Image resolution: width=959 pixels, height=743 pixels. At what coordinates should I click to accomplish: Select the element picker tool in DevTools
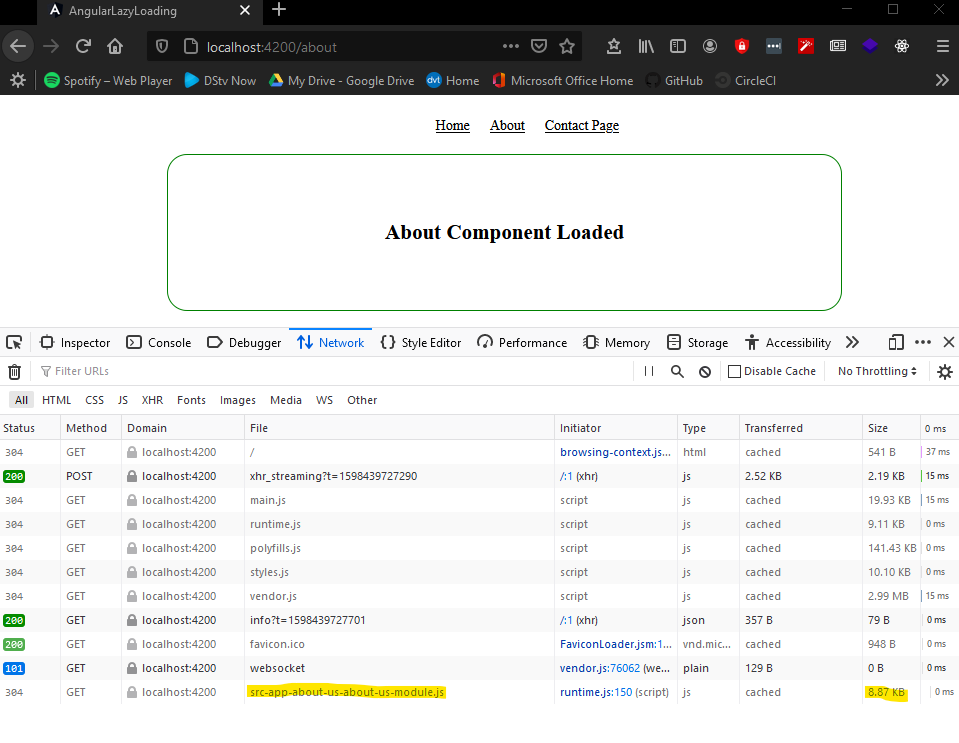click(x=14, y=342)
